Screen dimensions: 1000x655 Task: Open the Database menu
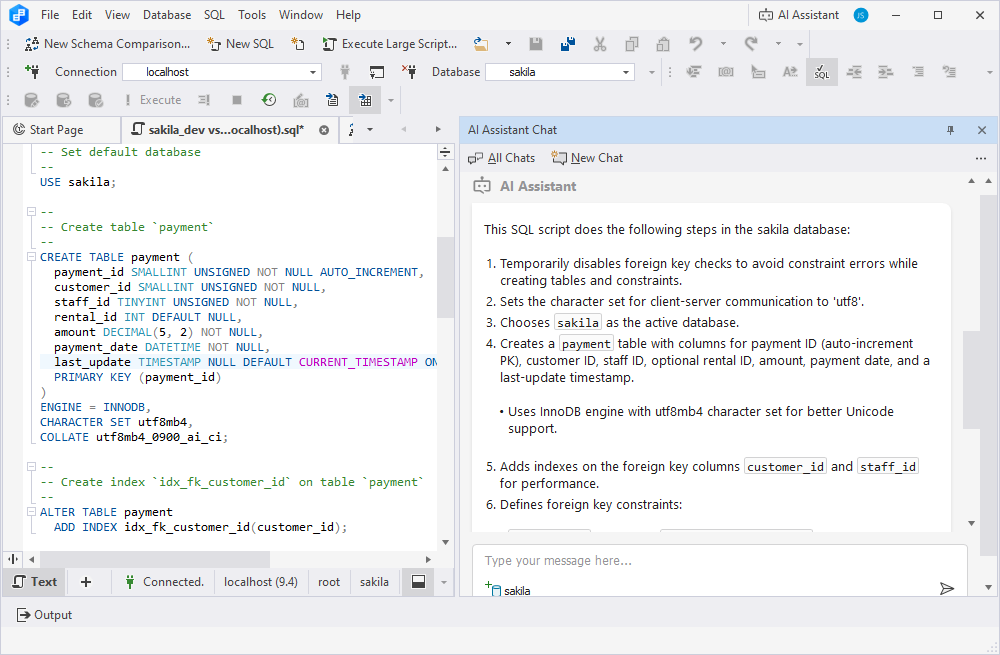[x=166, y=14]
